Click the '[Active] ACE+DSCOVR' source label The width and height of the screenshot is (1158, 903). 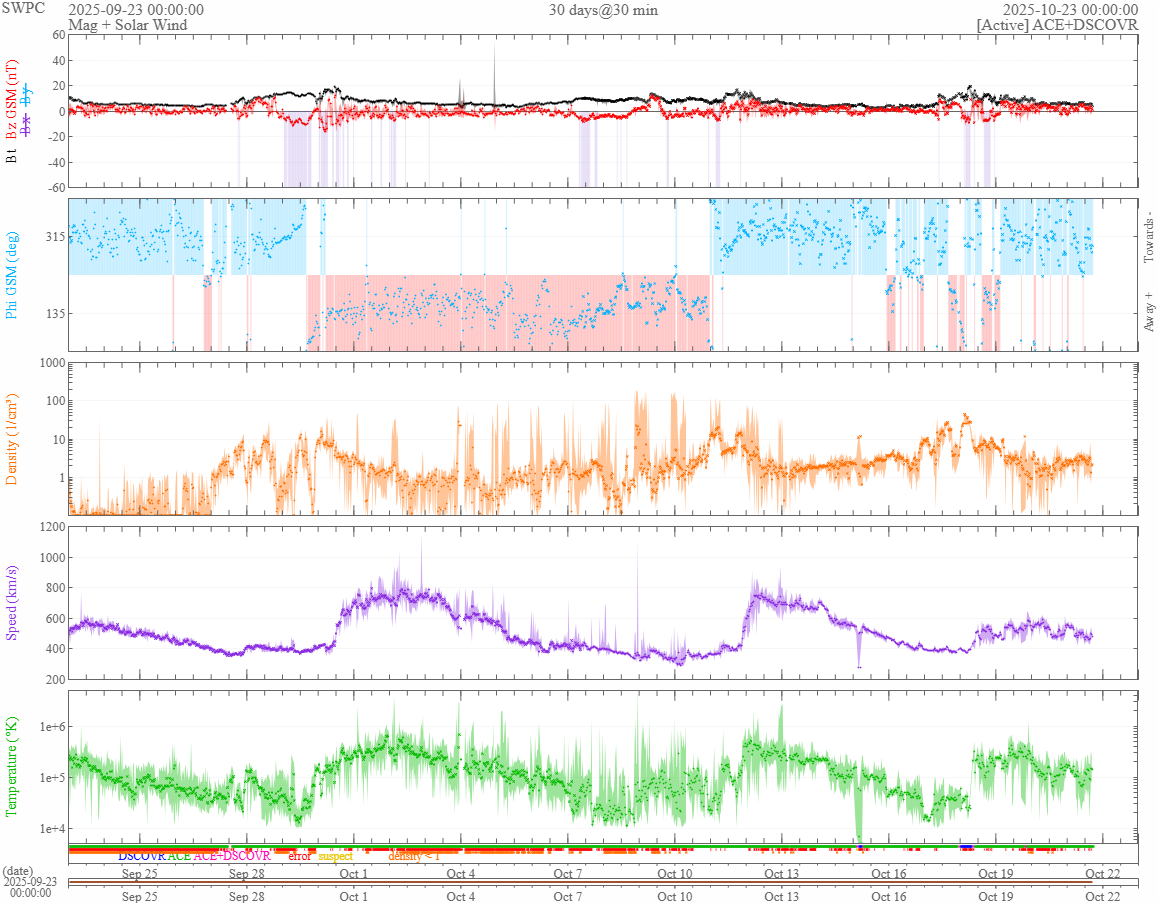tap(1058, 24)
